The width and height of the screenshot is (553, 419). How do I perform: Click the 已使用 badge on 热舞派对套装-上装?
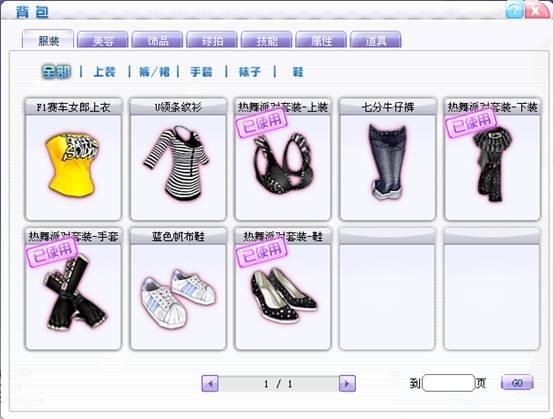point(262,123)
